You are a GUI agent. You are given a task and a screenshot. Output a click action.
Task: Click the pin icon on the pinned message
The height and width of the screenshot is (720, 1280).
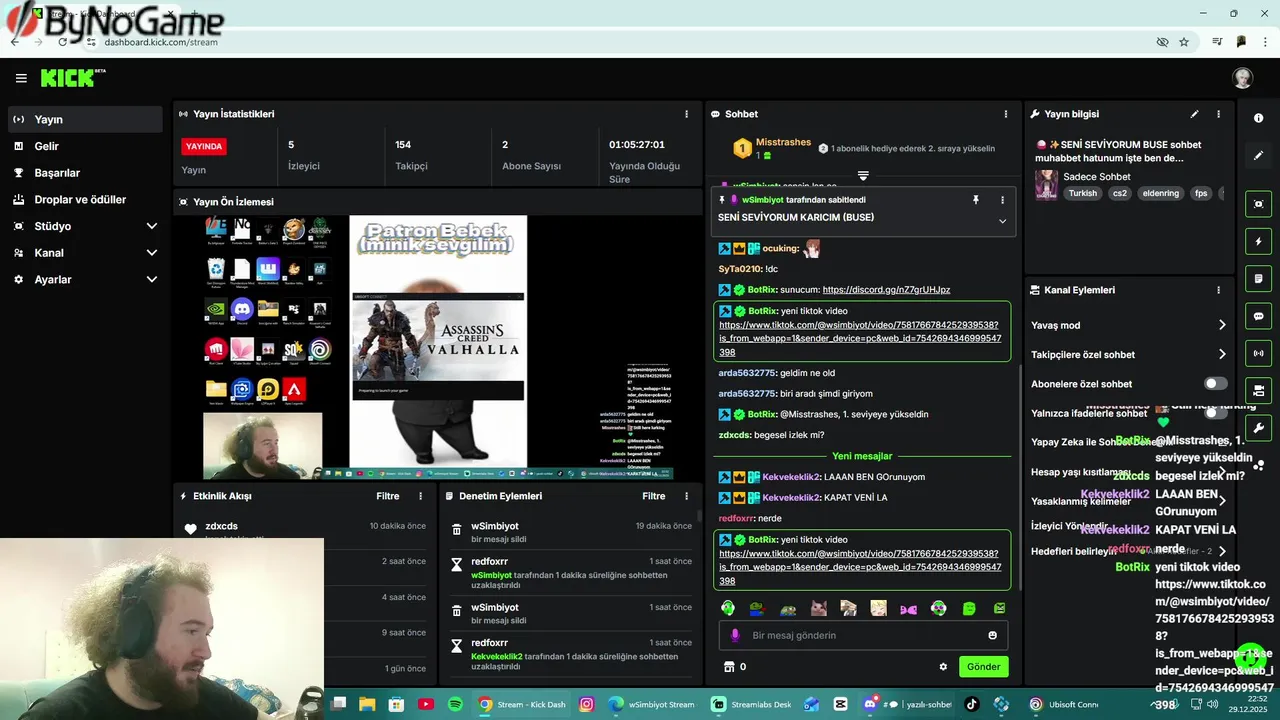(x=976, y=200)
